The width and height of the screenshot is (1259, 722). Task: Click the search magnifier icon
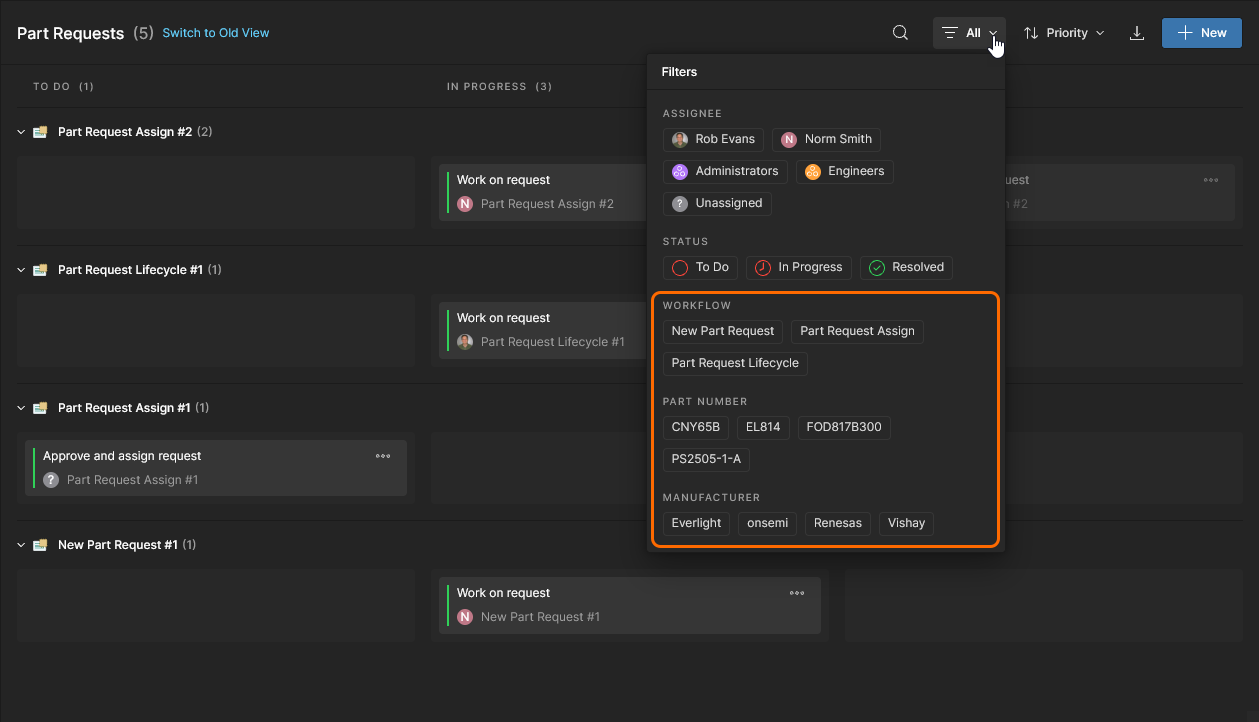point(900,33)
